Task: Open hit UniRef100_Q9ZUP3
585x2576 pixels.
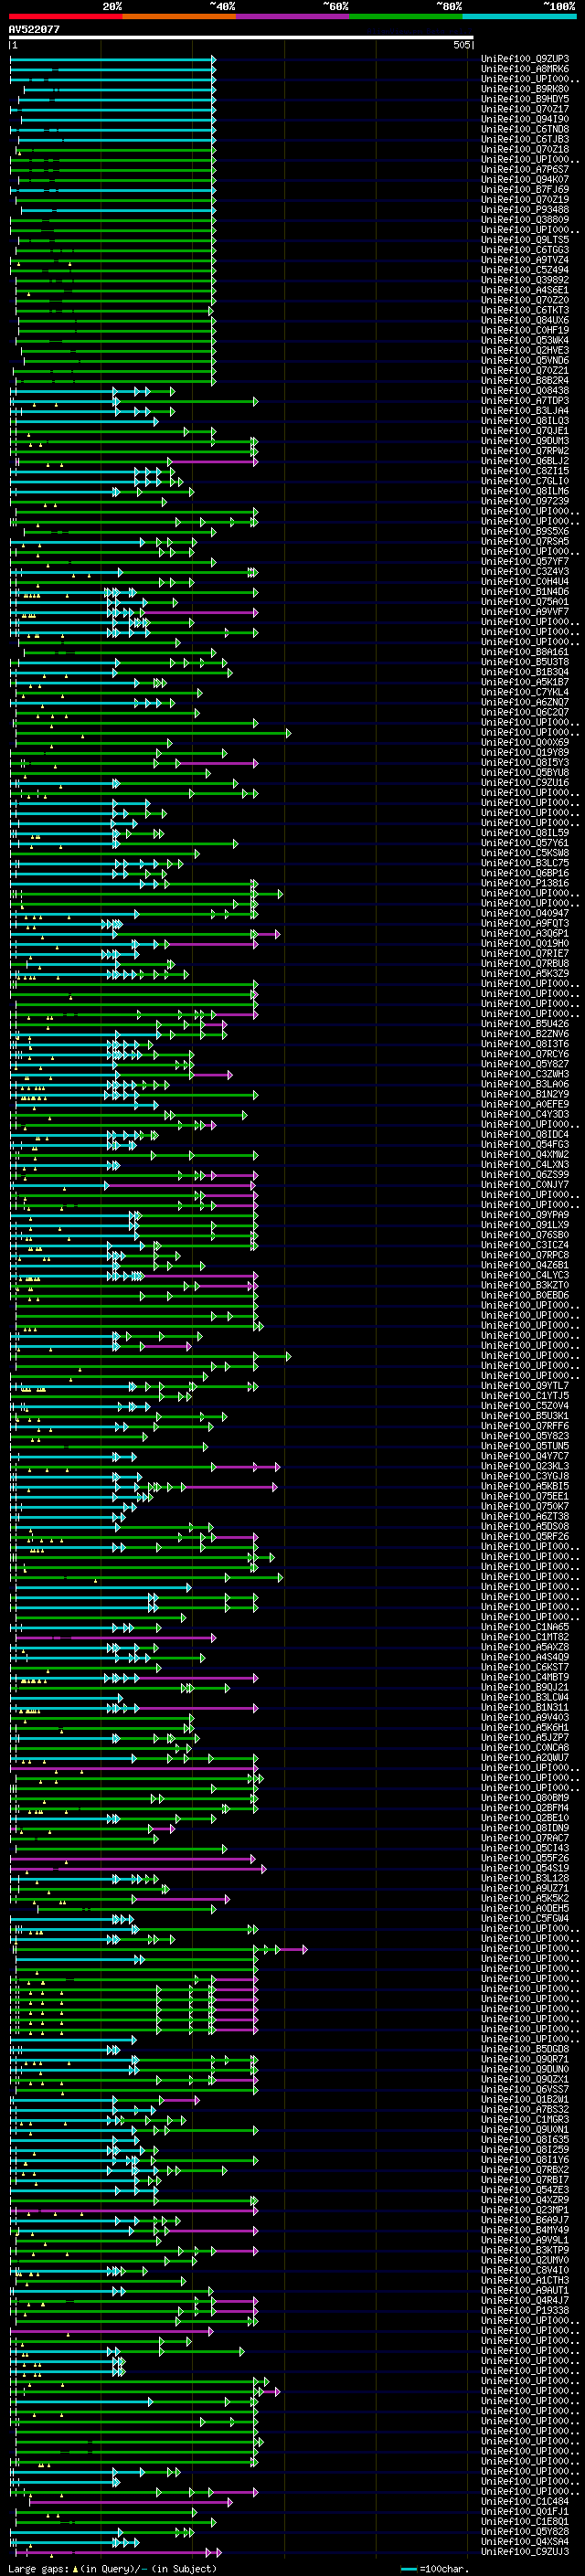Action: (x=525, y=59)
